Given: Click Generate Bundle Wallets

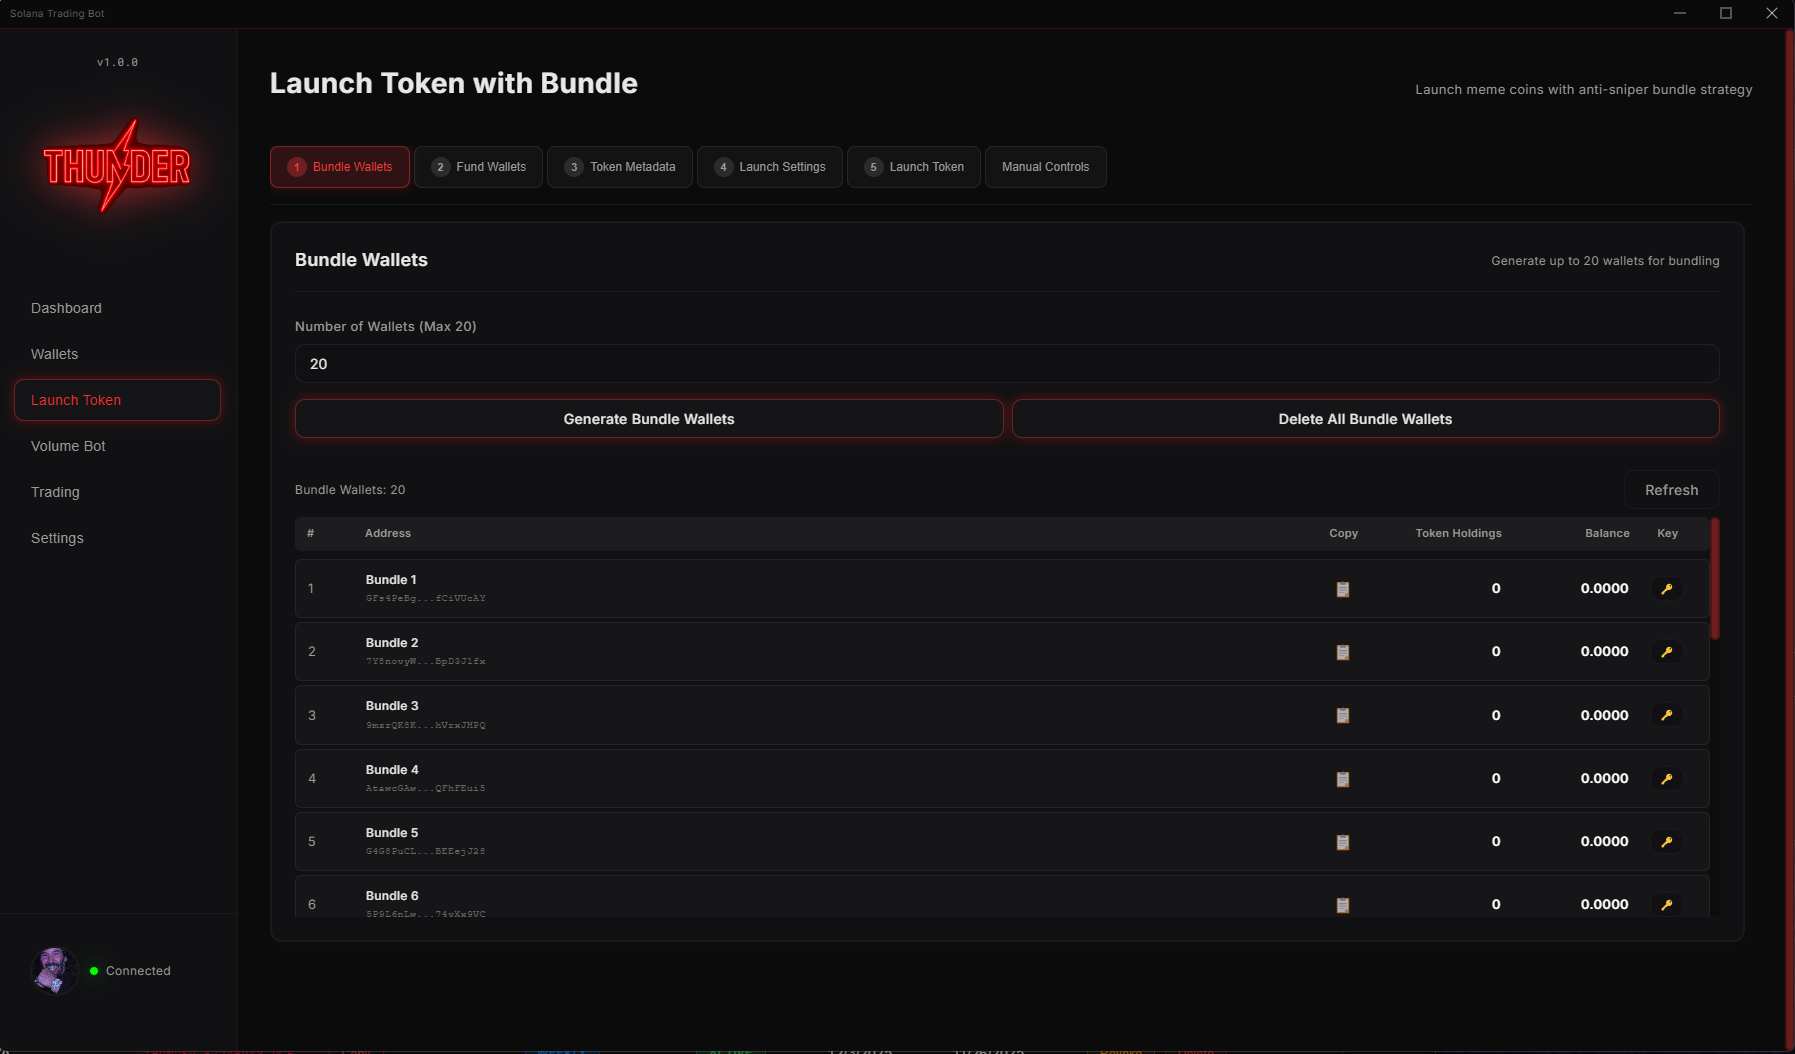Looking at the screenshot, I should point(648,419).
